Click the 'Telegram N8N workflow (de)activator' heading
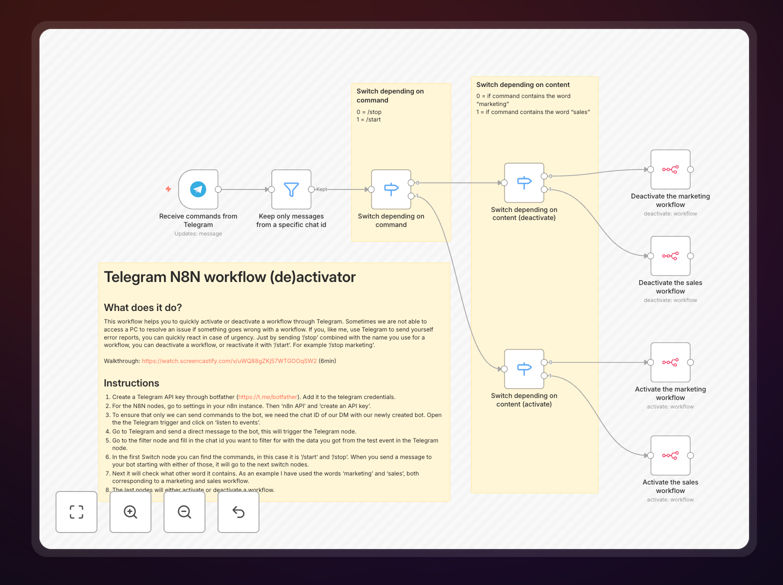The width and height of the screenshot is (783, 585). click(230, 277)
